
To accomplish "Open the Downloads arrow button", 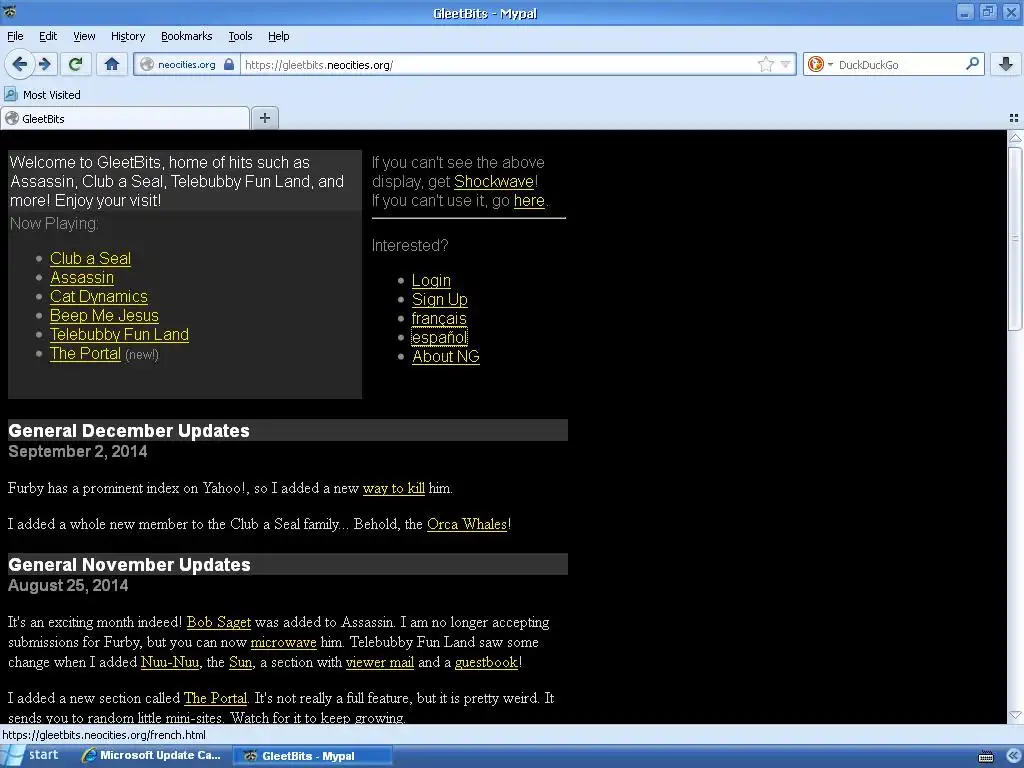I will point(1006,64).
